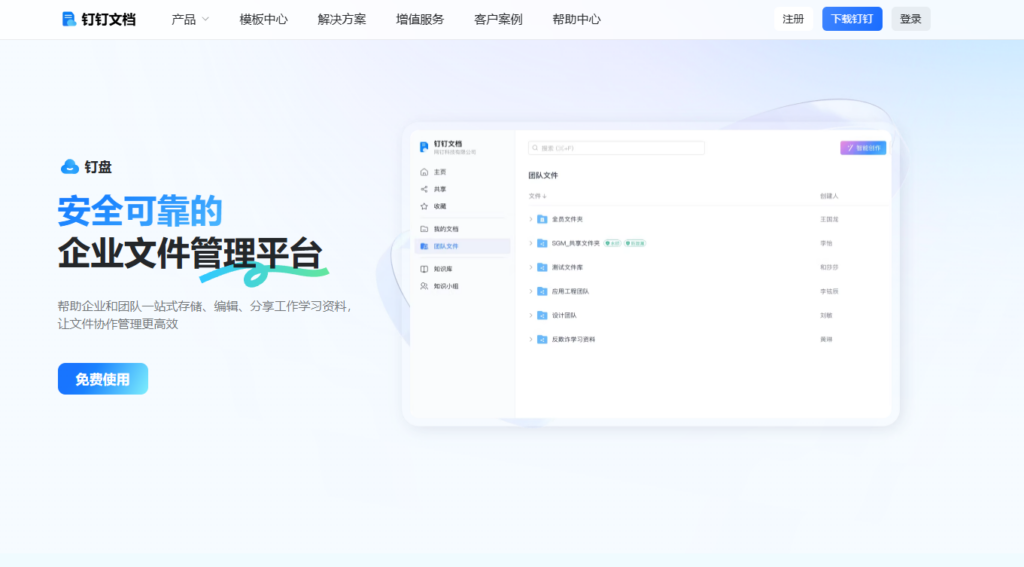1024x567 pixels.
Task: Click the book icon beside 知识库
Action: 424,268
